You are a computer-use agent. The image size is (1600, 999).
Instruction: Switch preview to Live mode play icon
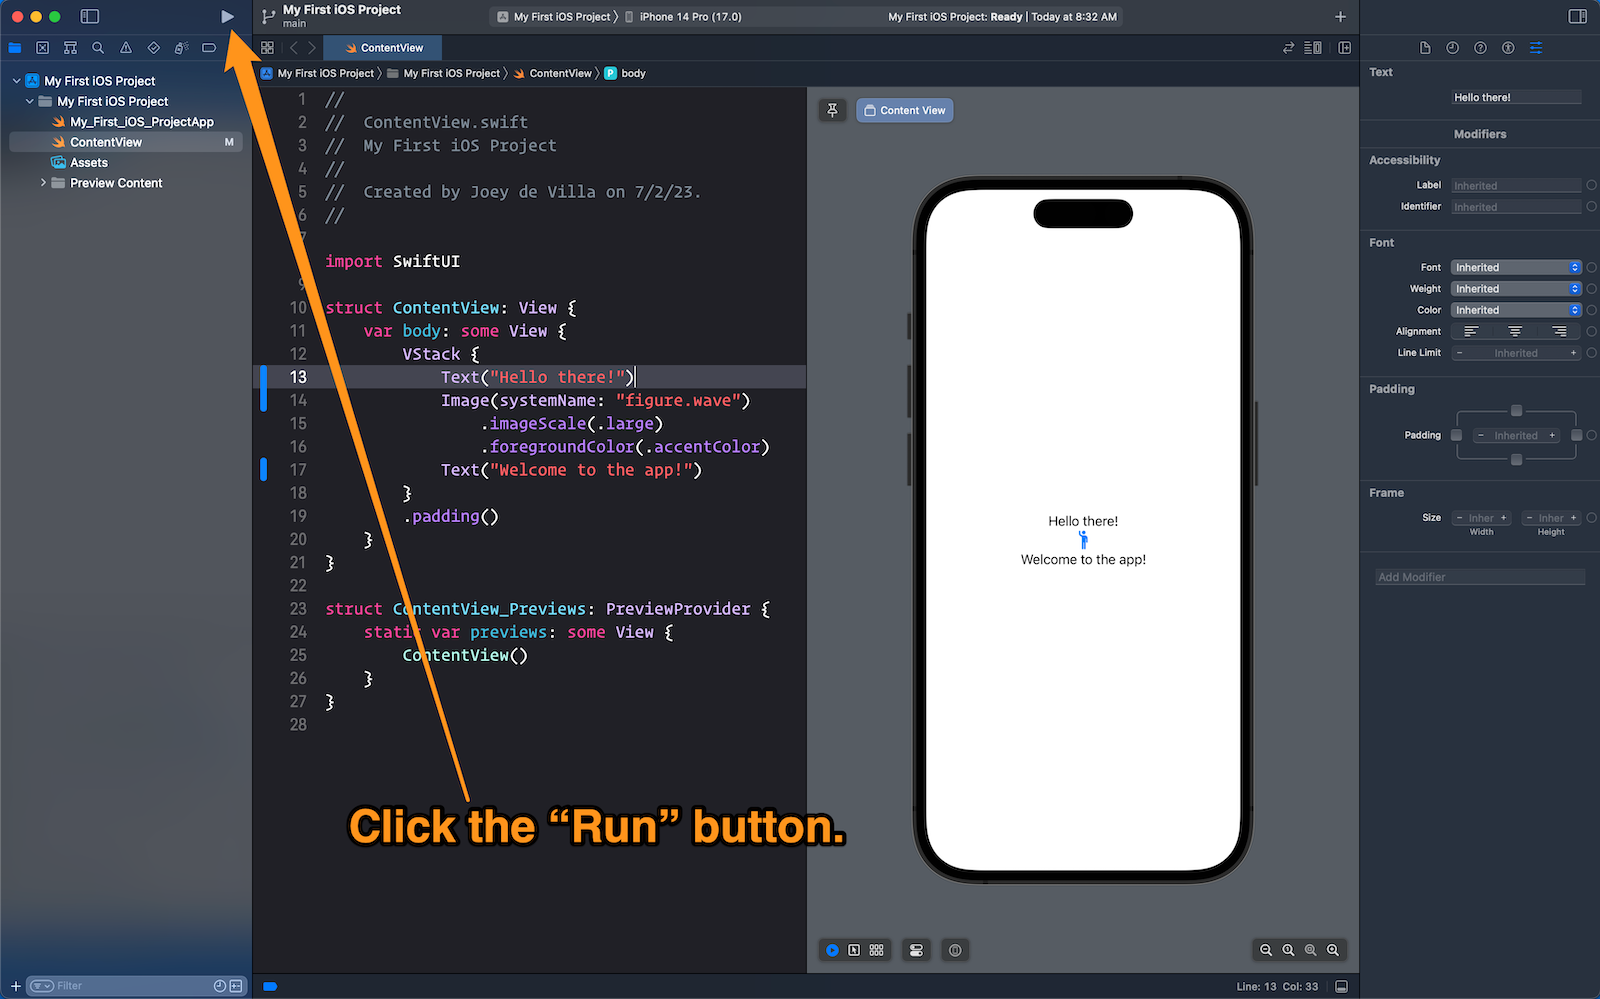(832, 950)
